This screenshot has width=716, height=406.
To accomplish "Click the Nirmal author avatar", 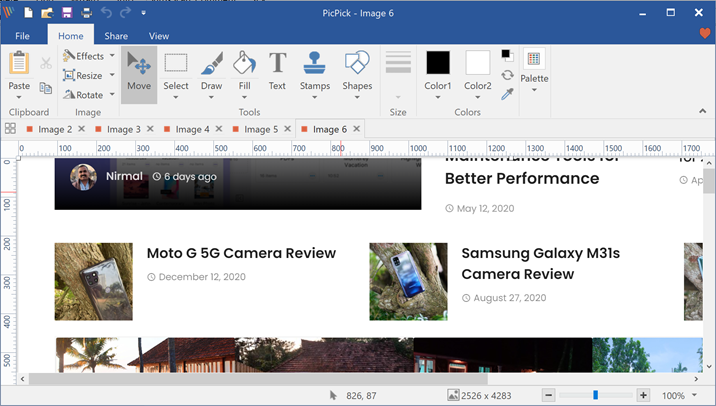I will [83, 177].
